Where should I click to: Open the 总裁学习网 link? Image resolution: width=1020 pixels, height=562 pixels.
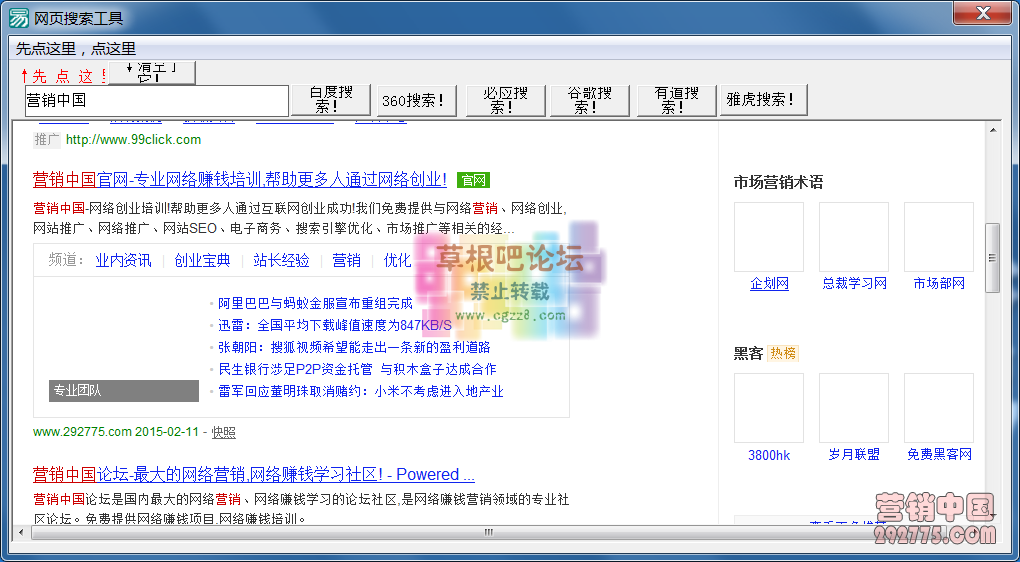(854, 284)
